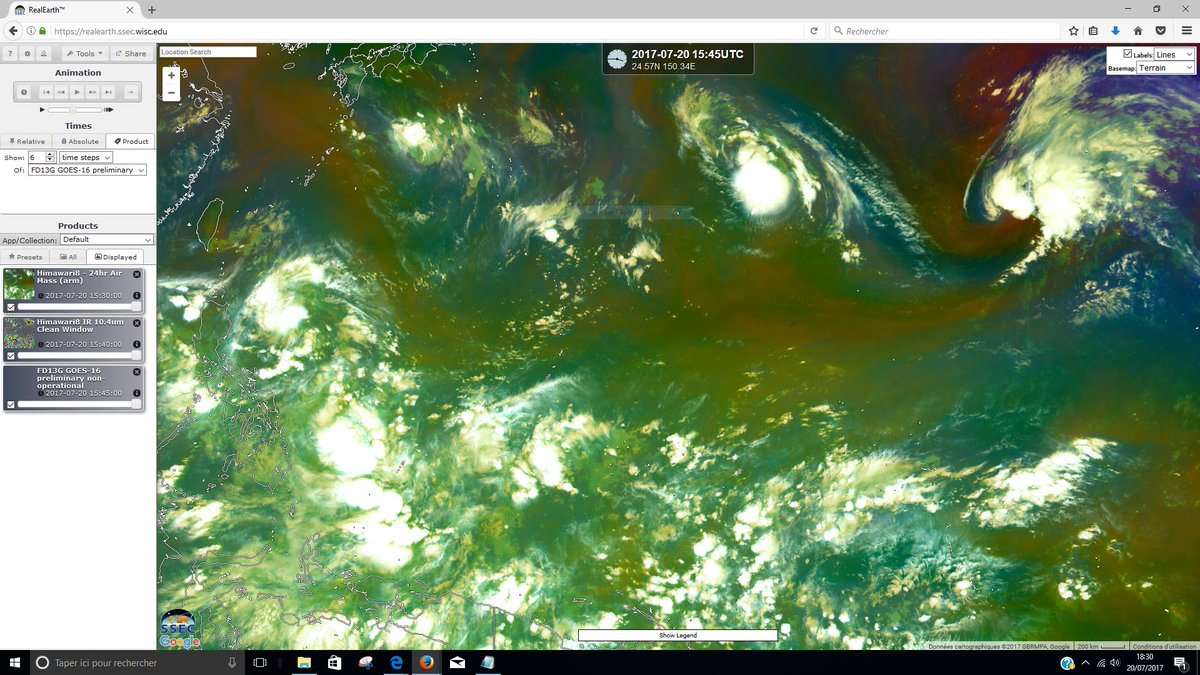
Task: Adjust the animation speed slider
Action: pos(77,109)
